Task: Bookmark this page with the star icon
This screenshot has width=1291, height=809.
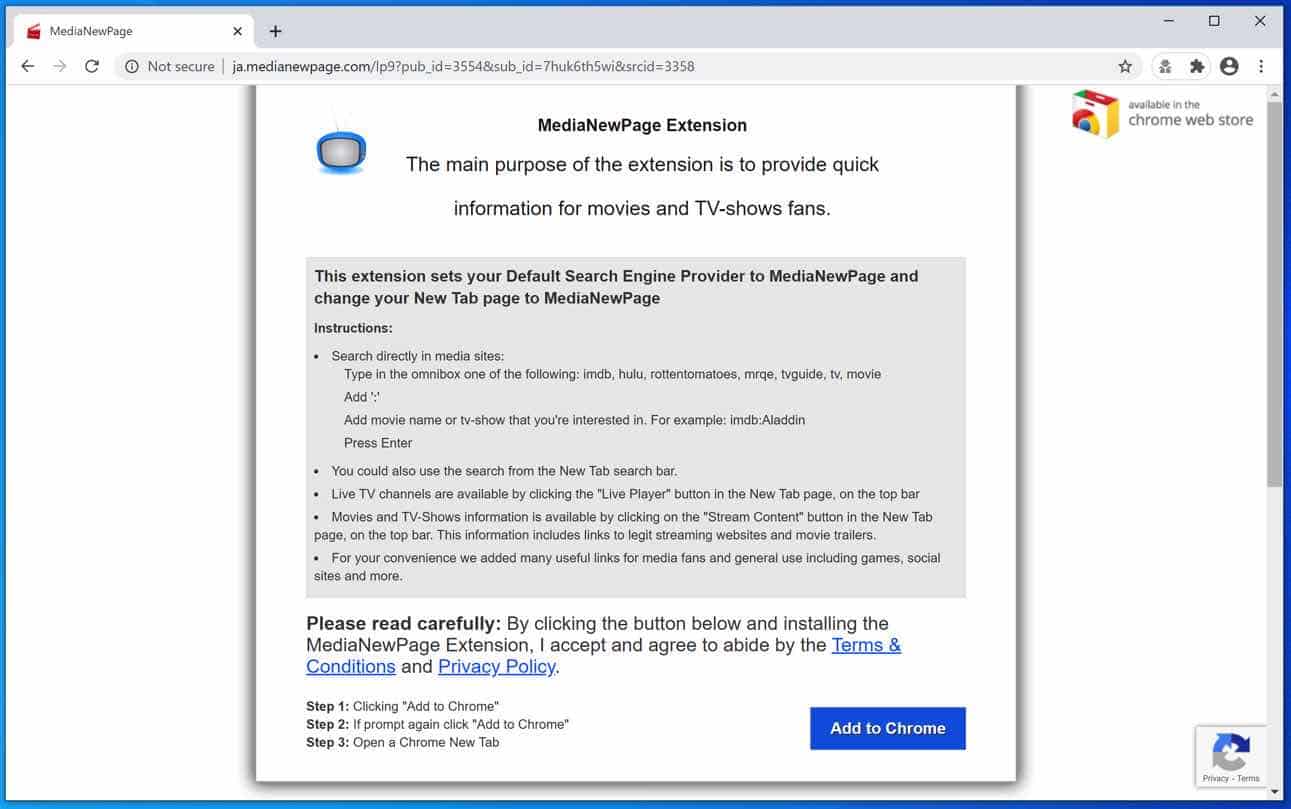Action: 1125,66
